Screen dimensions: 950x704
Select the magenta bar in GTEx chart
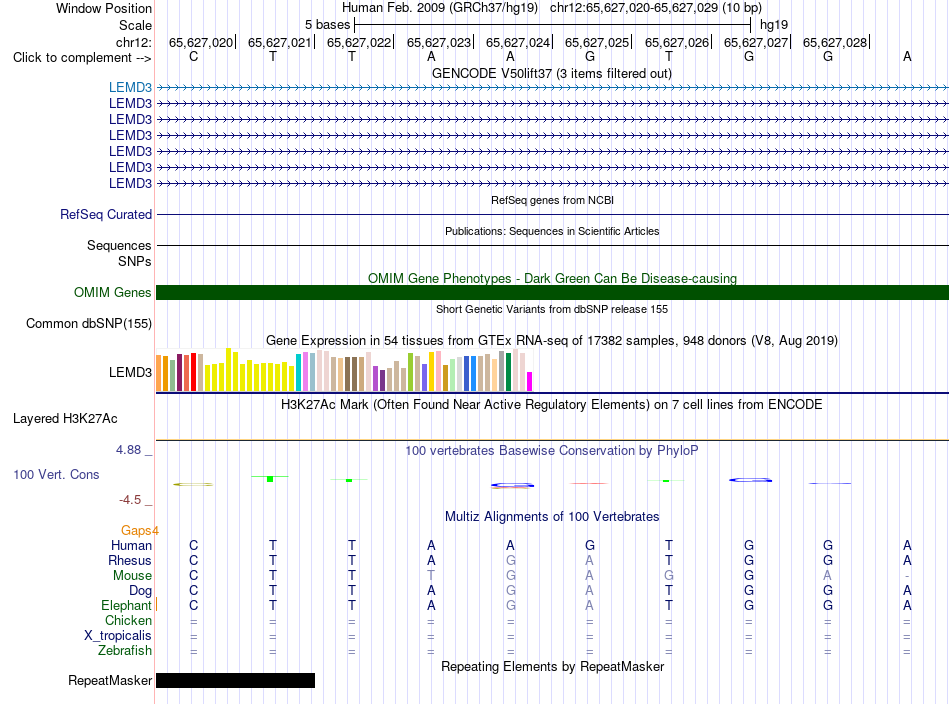(x=530, y=381)
